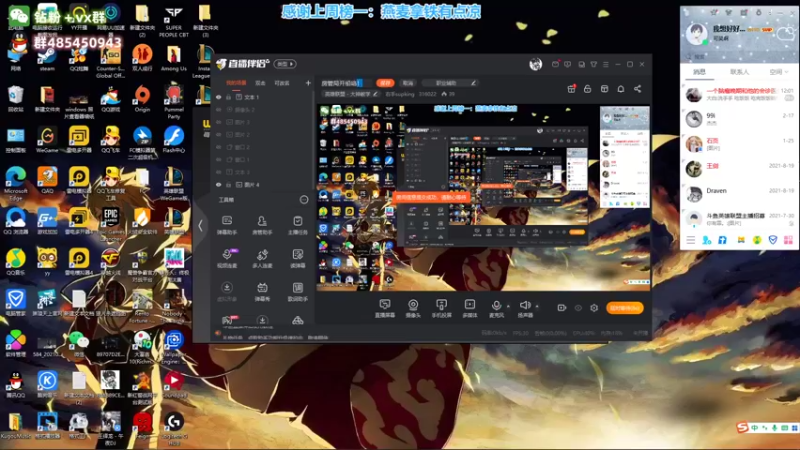This screenshot has width=800, height=450.
Task: Click the room title text field
Action: [x=346, y=83]
